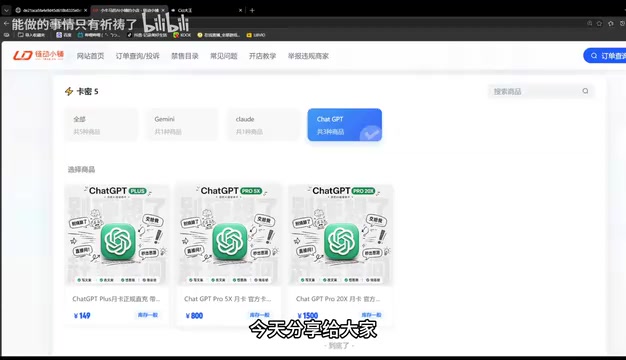Open the 举报违规商家 navigation item
The width and height of the screenshot is (626, 360).
point(308,56)
